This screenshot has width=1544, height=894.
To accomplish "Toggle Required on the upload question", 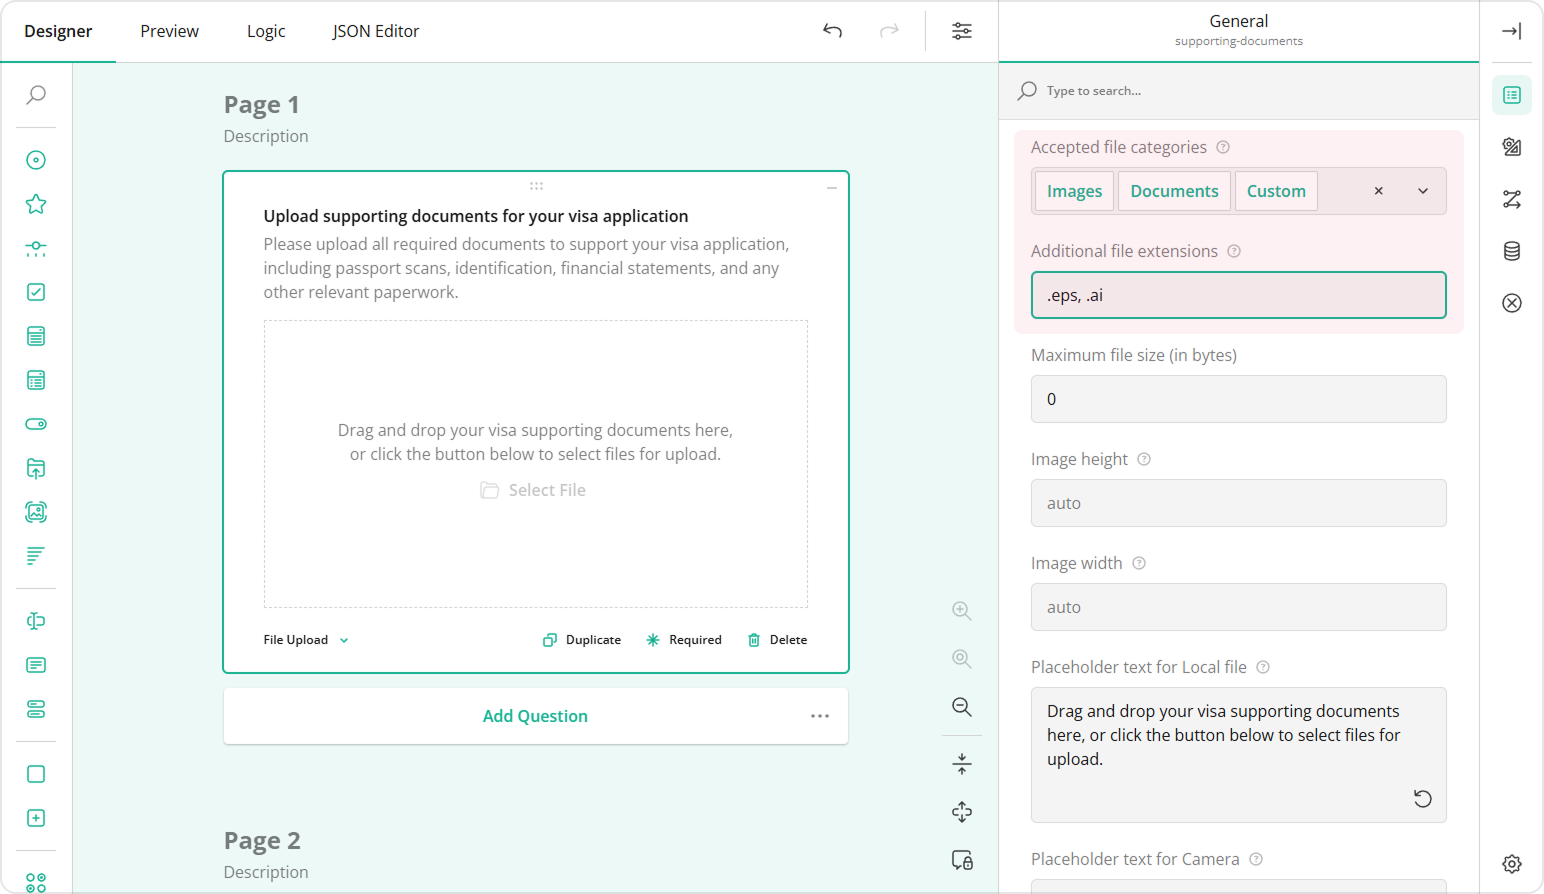I will pos(684,639).
